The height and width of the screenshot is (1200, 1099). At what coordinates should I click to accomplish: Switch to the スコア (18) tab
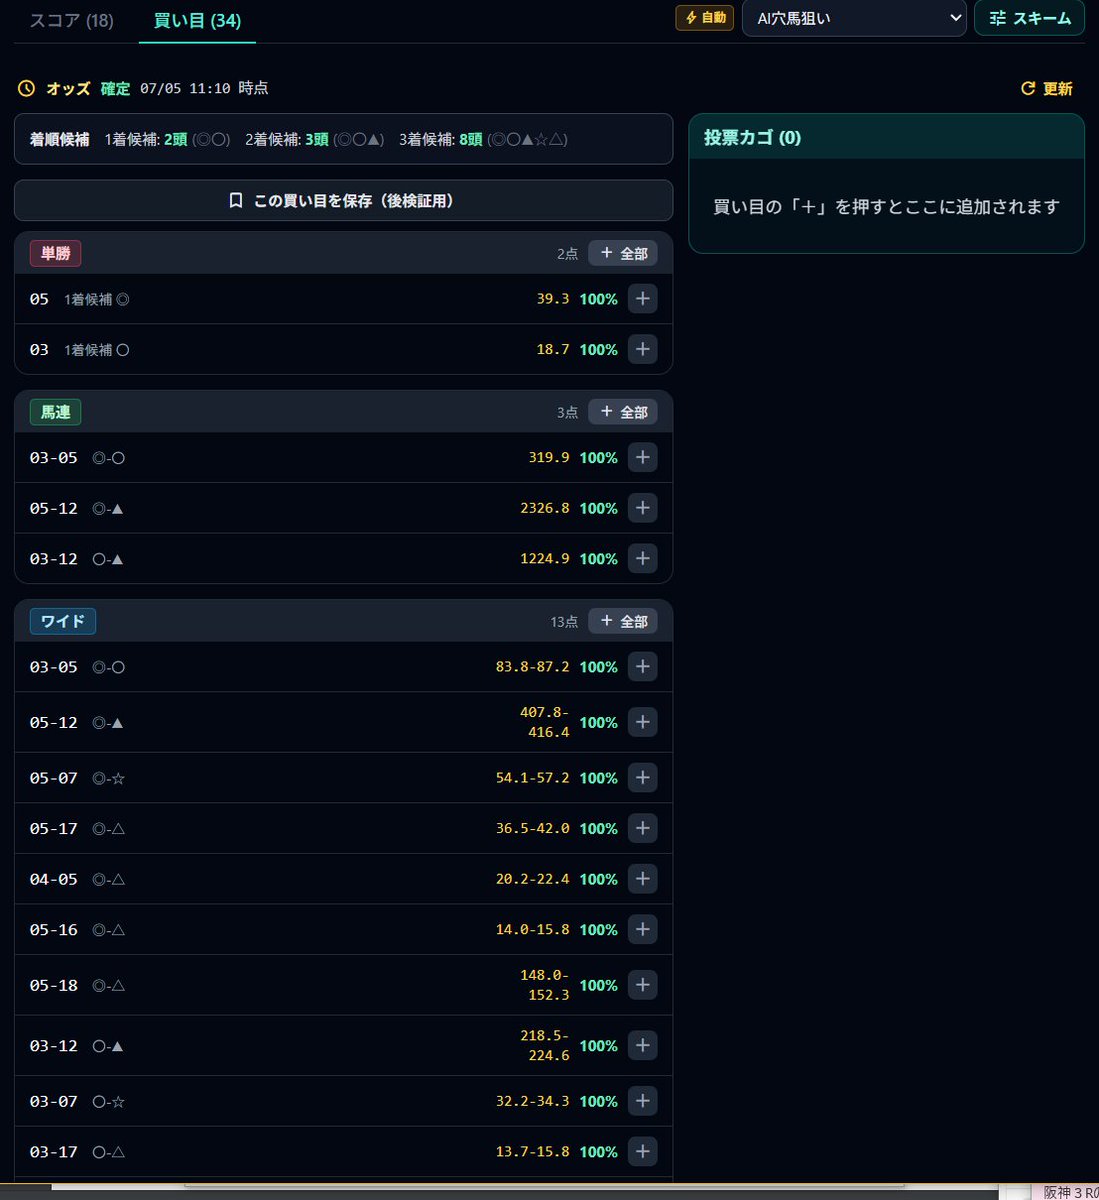click(71, 20)
